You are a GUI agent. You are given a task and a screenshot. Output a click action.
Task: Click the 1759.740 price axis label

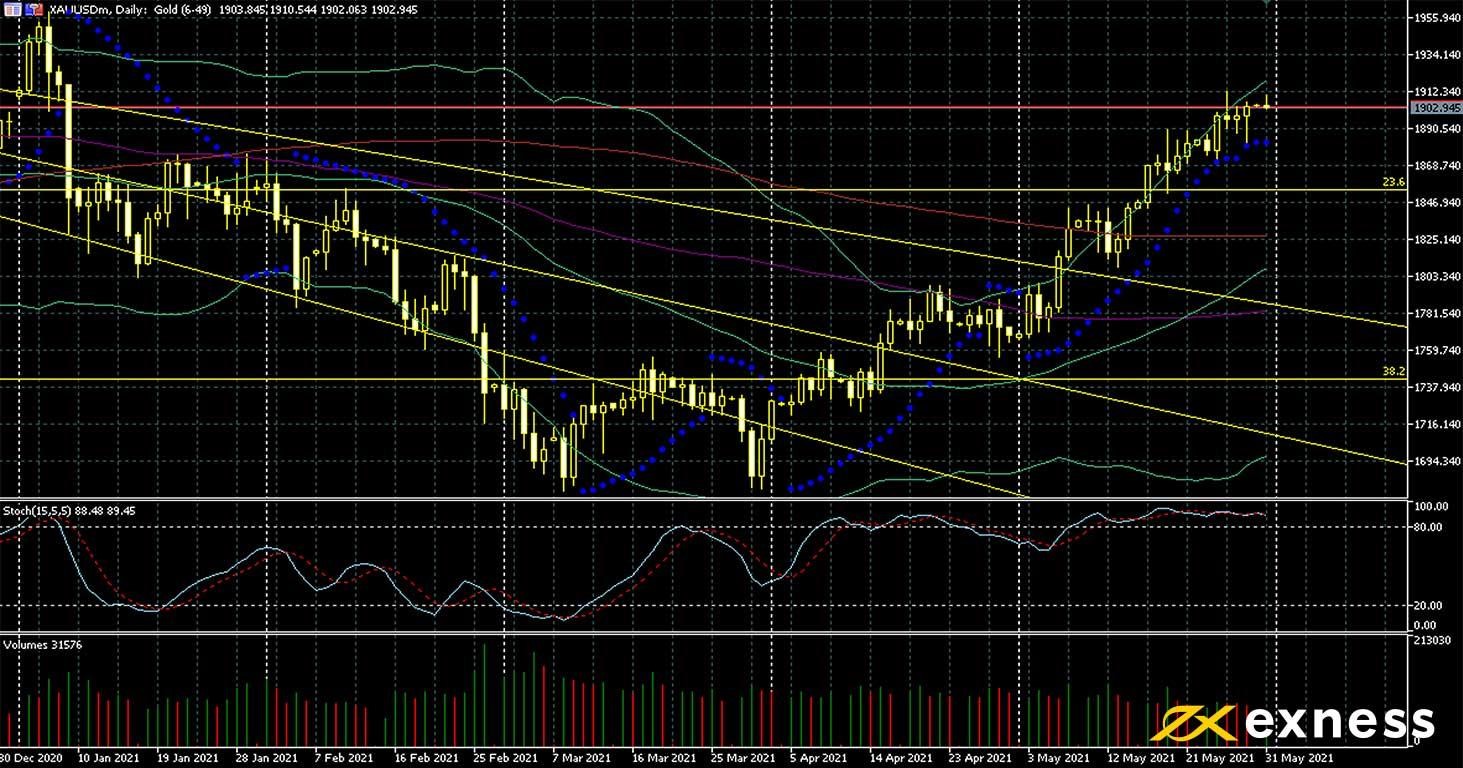[x=1438, y=351]
